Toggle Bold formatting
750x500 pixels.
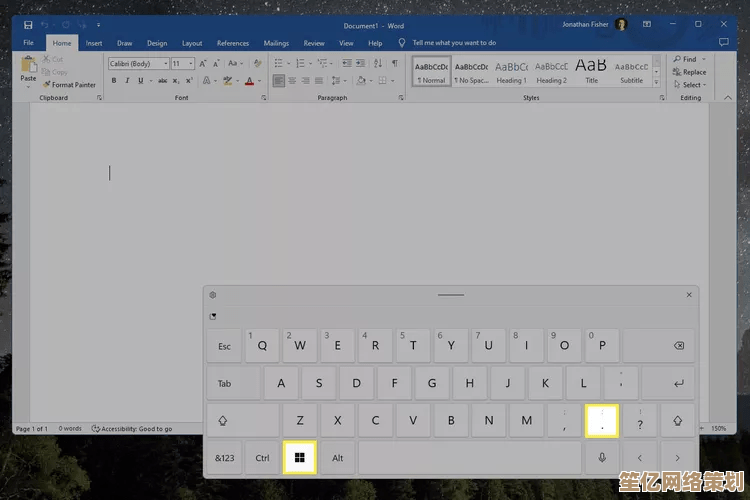[114, 80]
